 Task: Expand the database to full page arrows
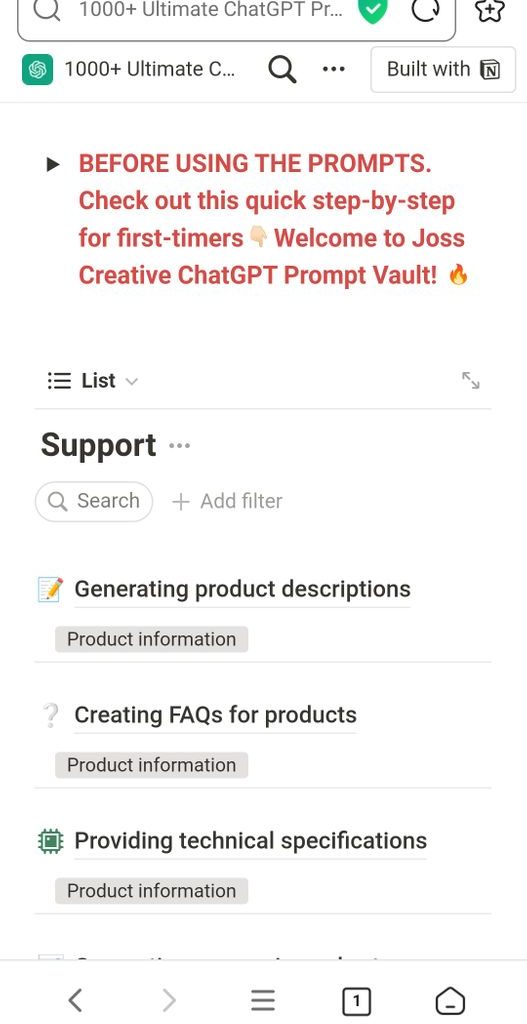pos(470,381)
